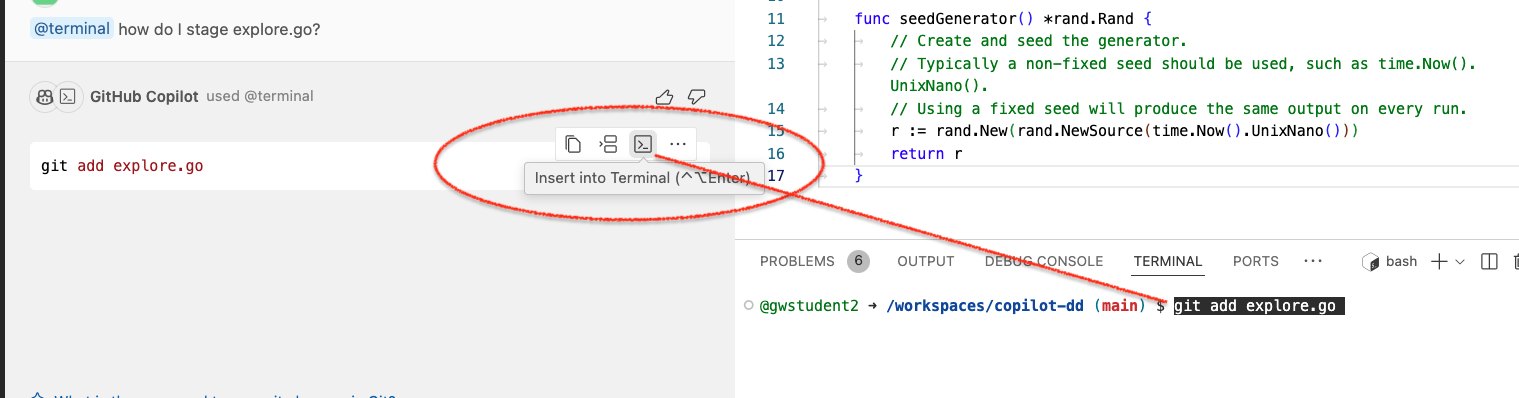Switch to the PROBLEMS tab

[797, 261]
